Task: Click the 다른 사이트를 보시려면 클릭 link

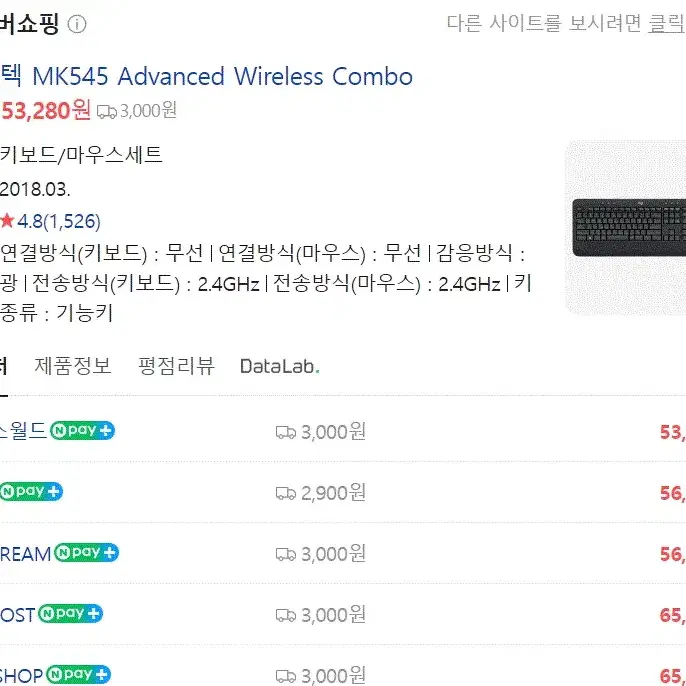Action: (x=566, y=23)
